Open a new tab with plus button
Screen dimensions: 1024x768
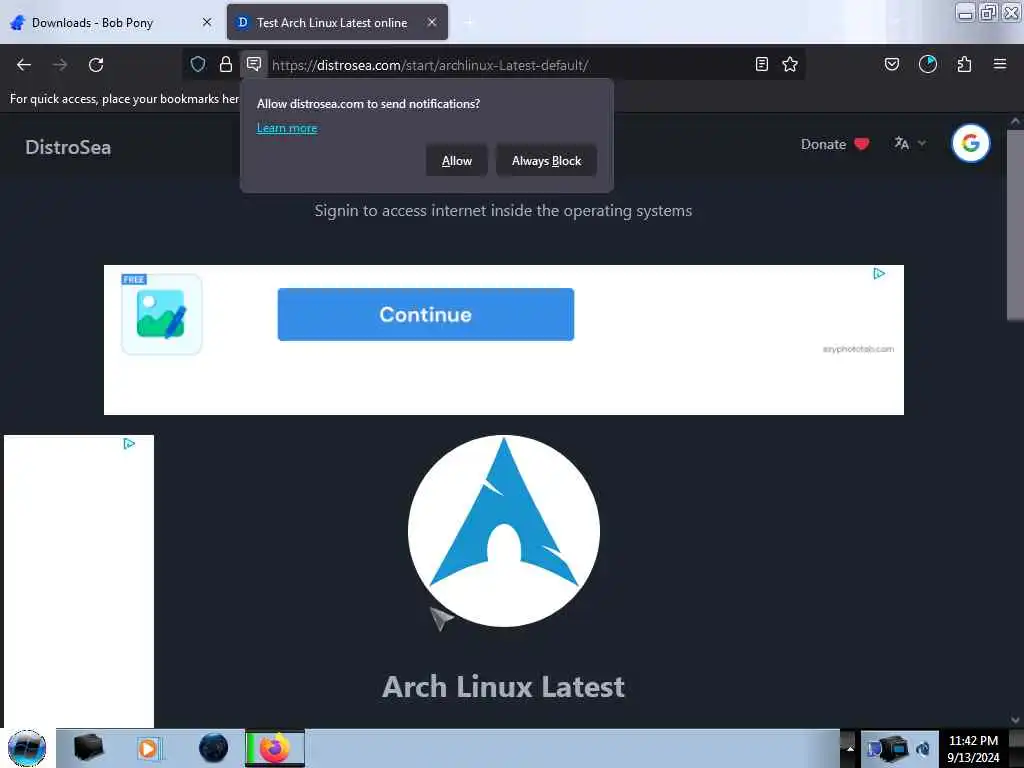[468, 23]
